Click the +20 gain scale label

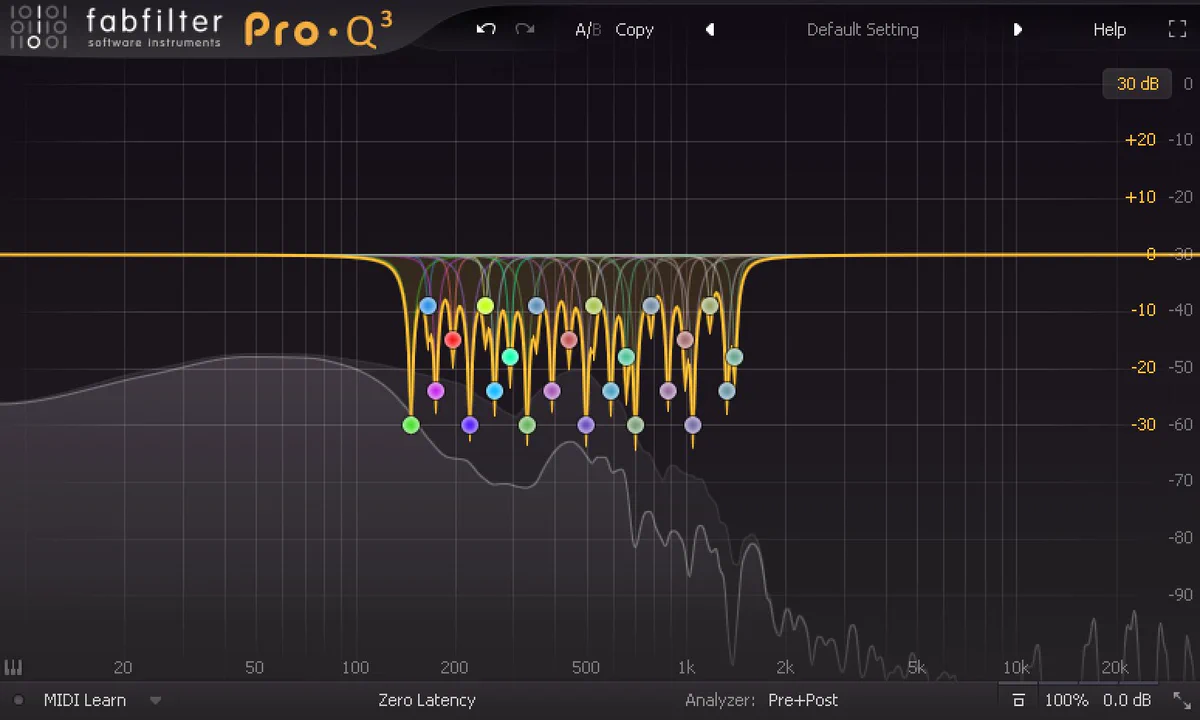click(x=1140, y=140)
